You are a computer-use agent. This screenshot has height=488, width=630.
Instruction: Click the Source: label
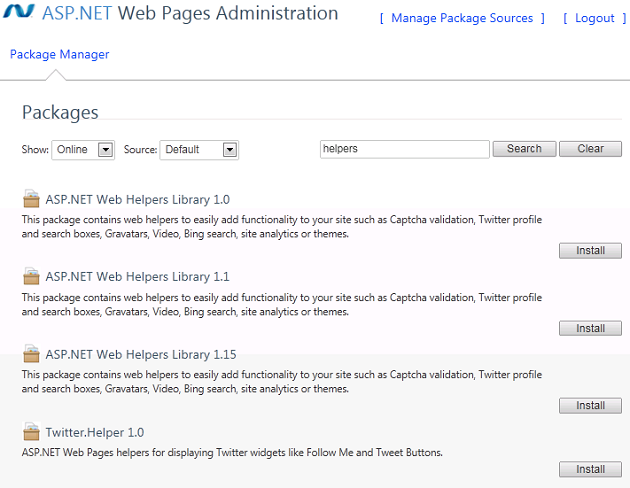pos(140,150)
